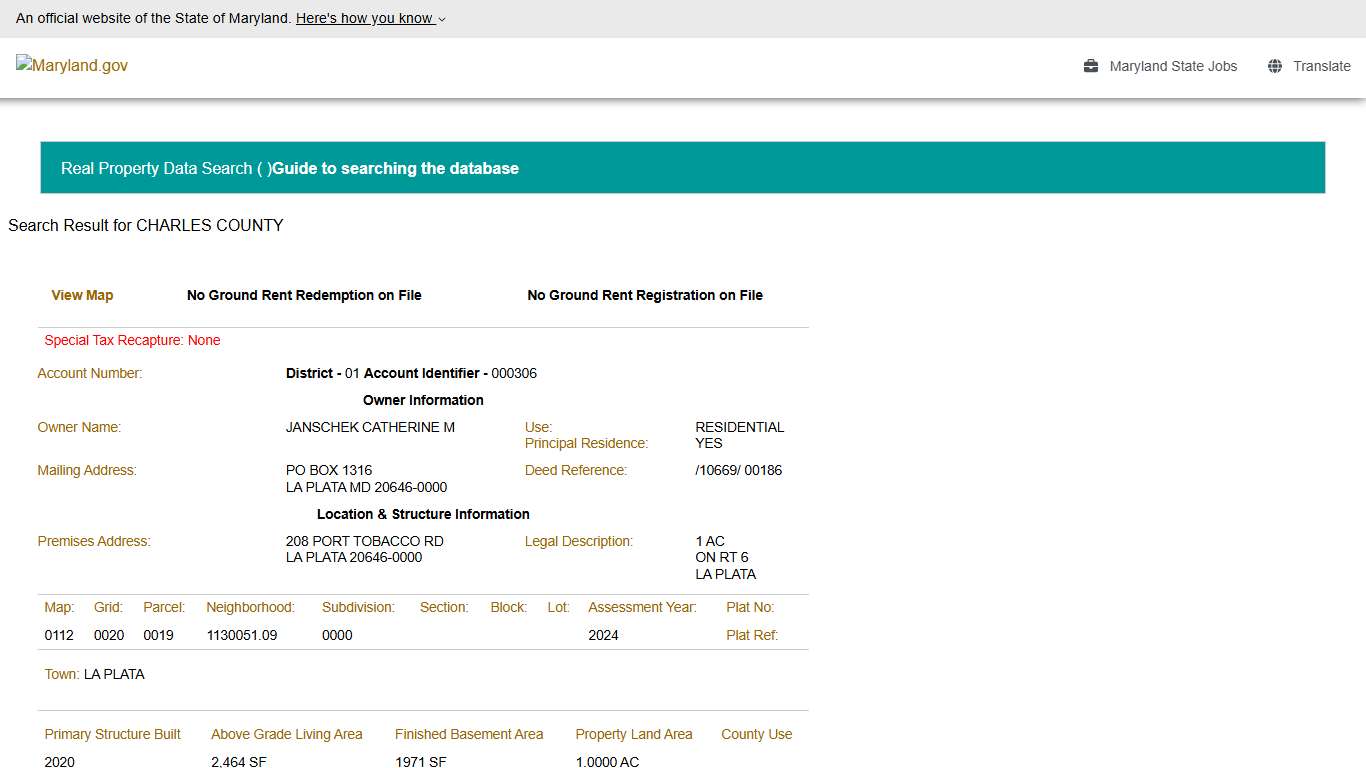The image size is (1366, 768).
Task: Click Guide to searching the database
Action: pos(395,168)
